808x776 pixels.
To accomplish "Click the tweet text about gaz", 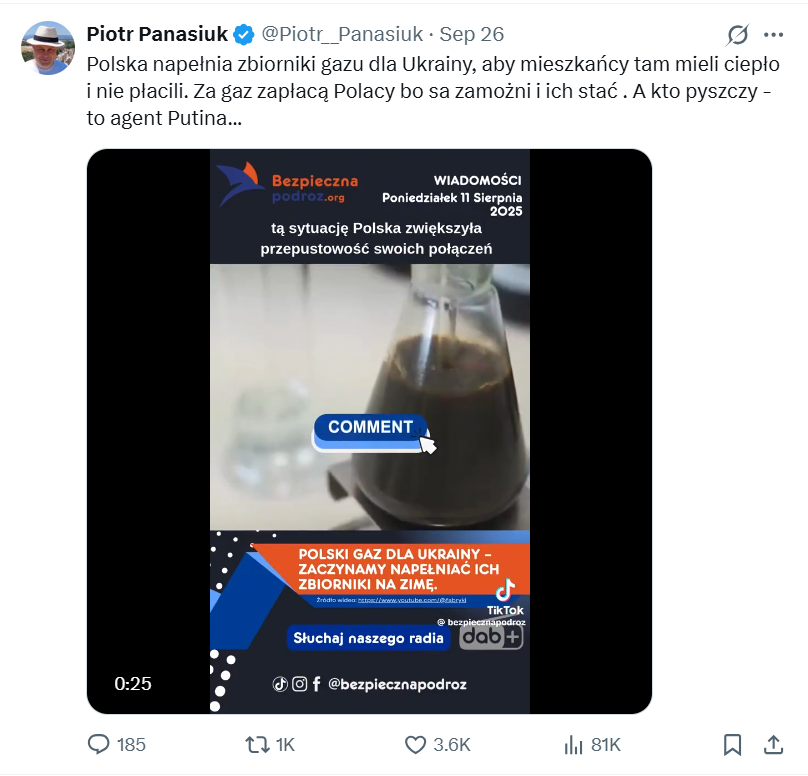I will click(433, 91).
